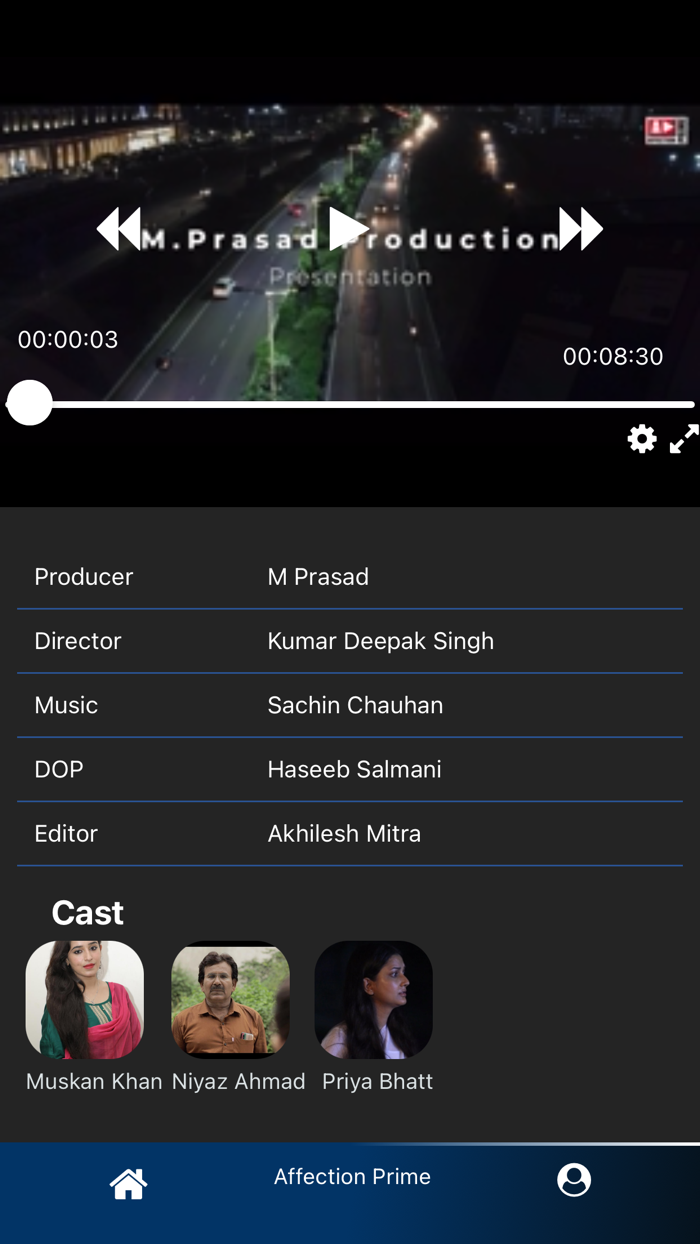Enter fullscreen mode
700x1244 pixels.
tap(684, 439)
